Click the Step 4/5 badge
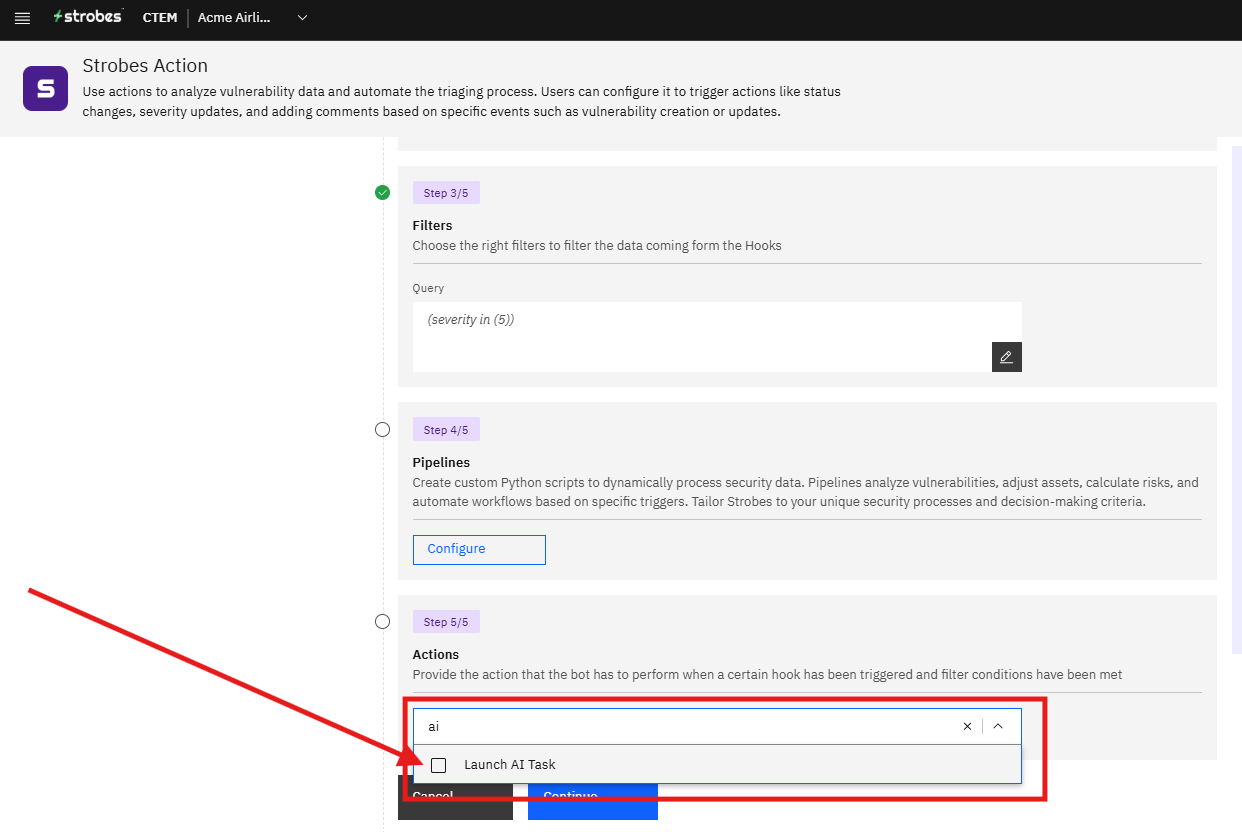This screenshot has height=832, width=1242. click(x=446, y=430)
